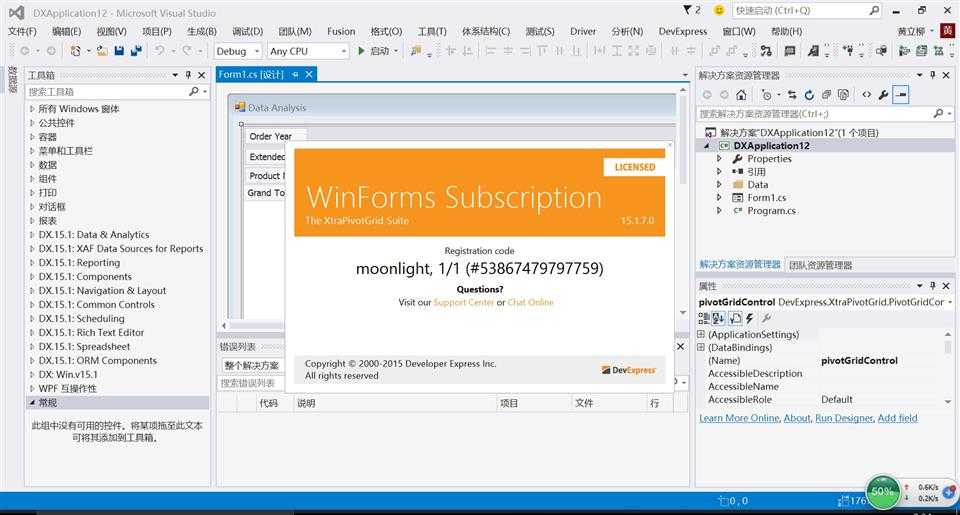
Task: Switch to the 团队资源管理器 tab
Action: [820, 265]
